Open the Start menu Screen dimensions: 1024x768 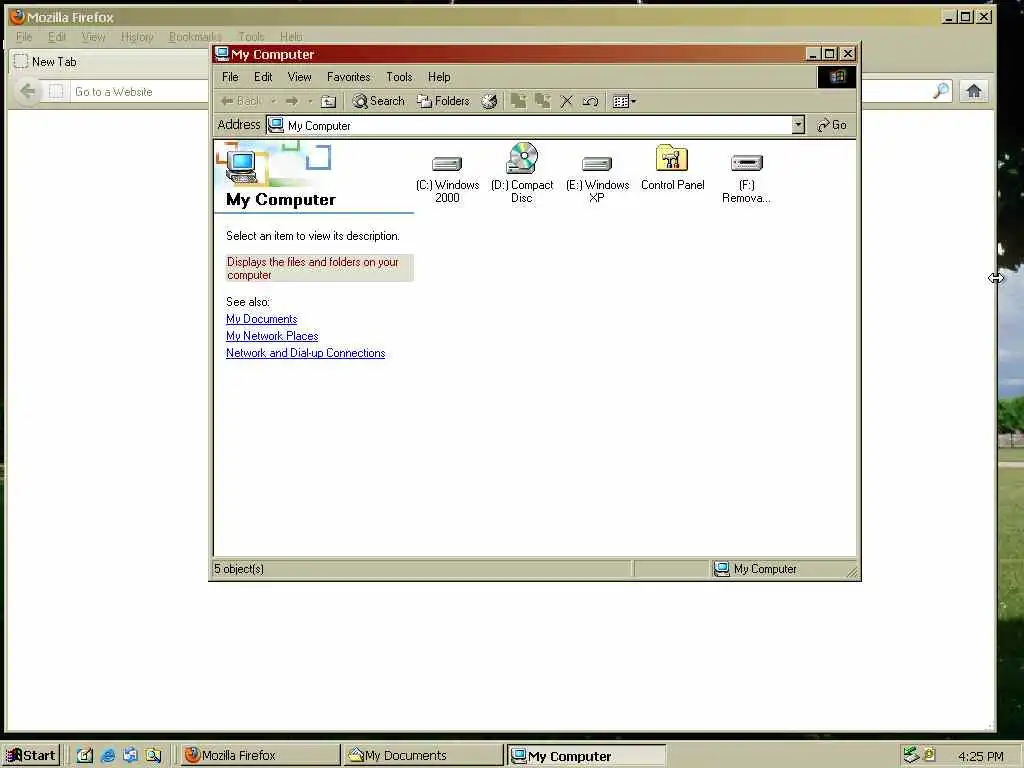pyautogui.click(x=31, y=756)
